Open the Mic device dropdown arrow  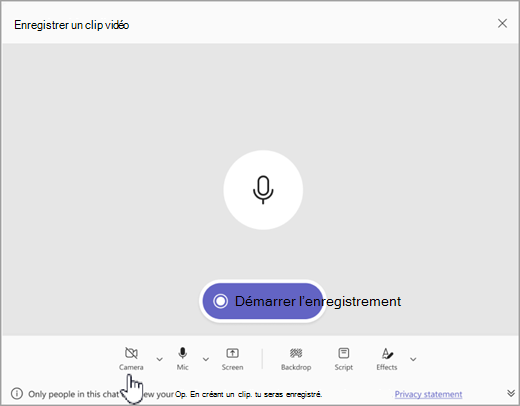(206, 359)
